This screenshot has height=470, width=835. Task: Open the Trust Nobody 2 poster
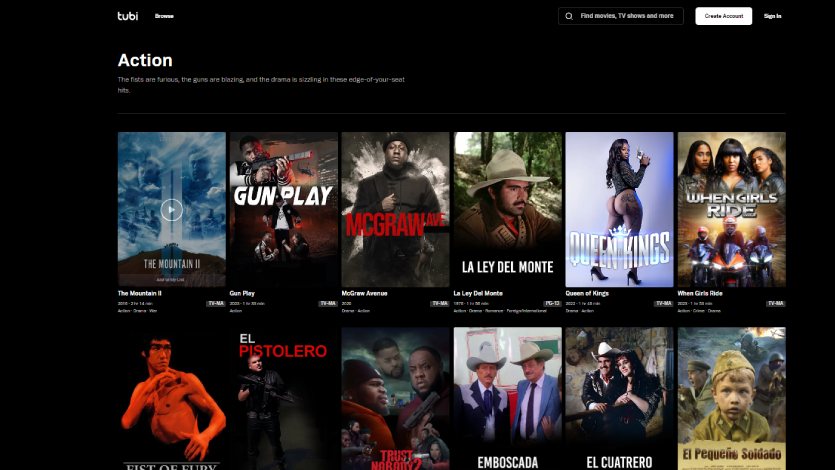point(396,399)
